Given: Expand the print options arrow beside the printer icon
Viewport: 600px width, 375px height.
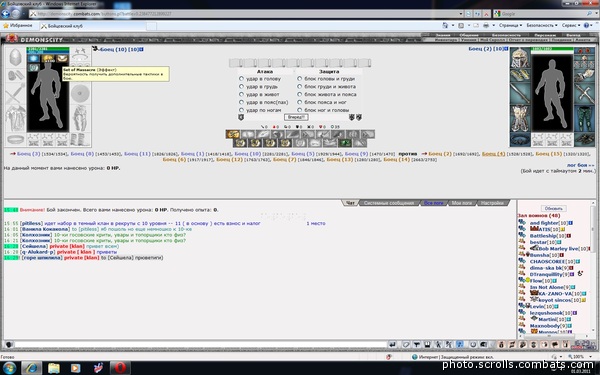Looking at the screenshot, I should [x=493, y=26].
